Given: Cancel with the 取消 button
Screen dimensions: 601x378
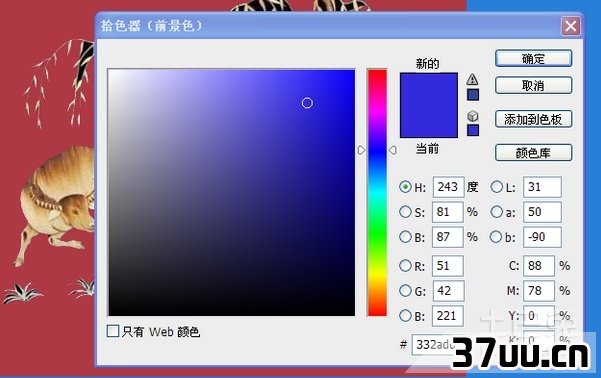Looking at the screenshot, I should point(533,85).
